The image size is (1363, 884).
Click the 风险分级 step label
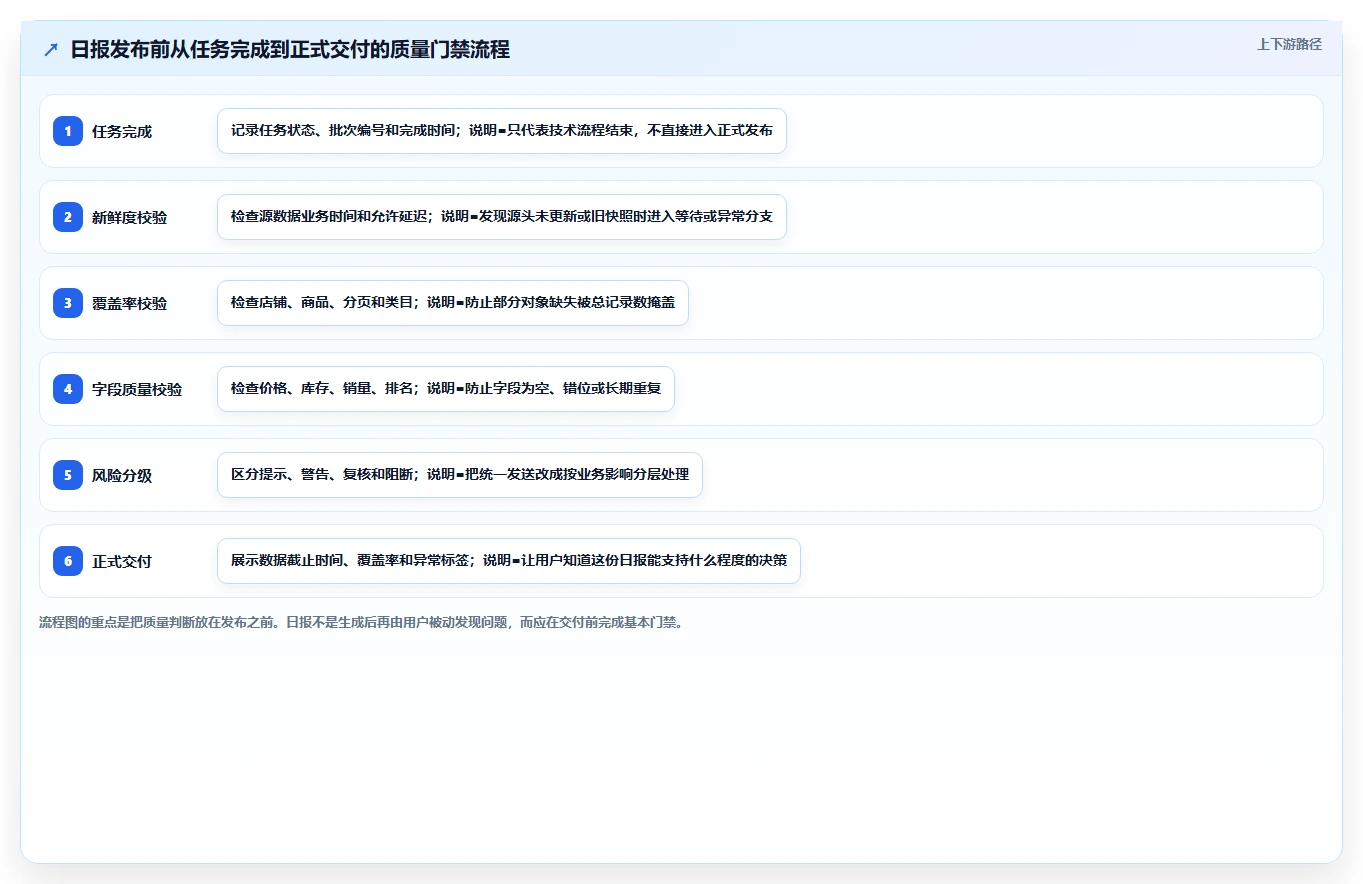click(122, 475)
